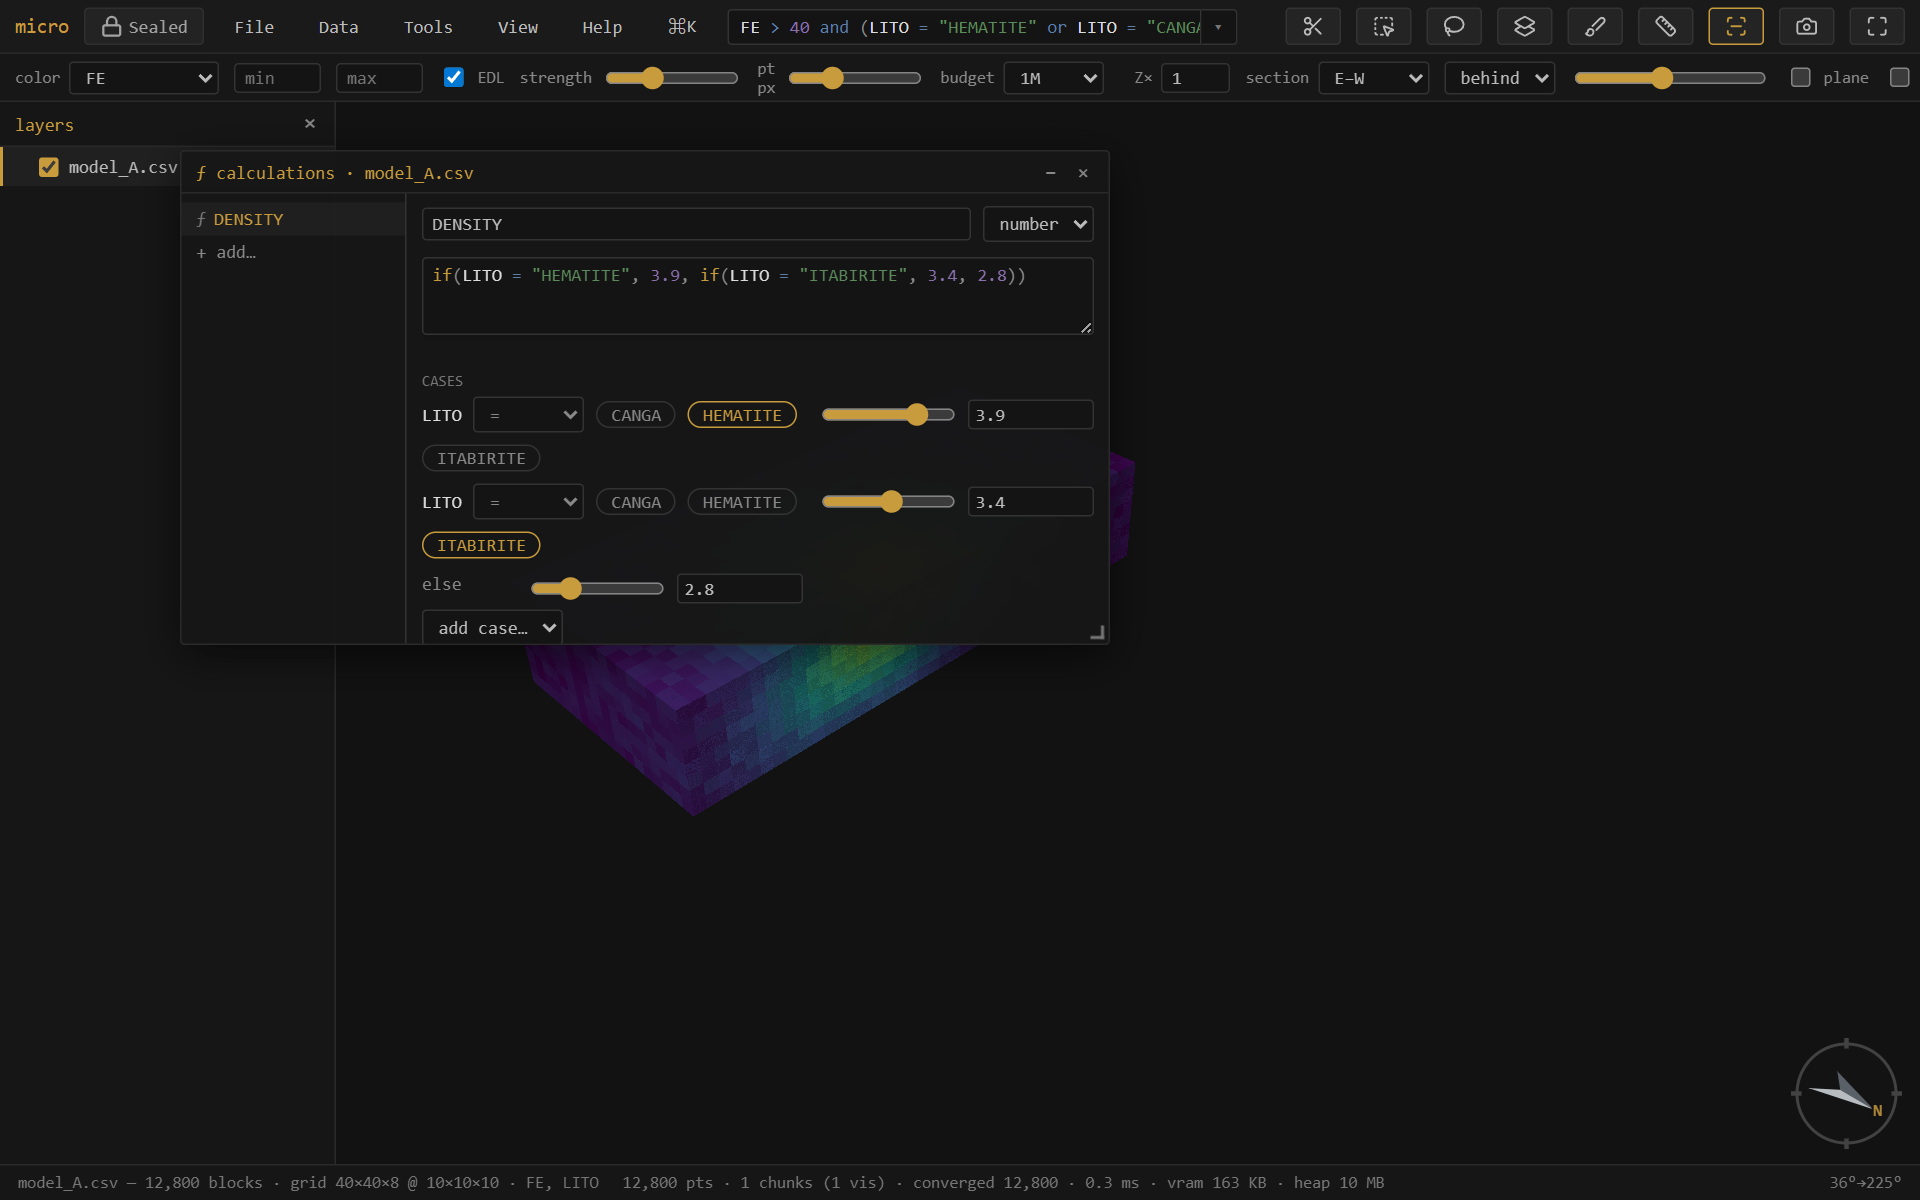Tick the checkbox right of plane

[x=1900, y=77]
